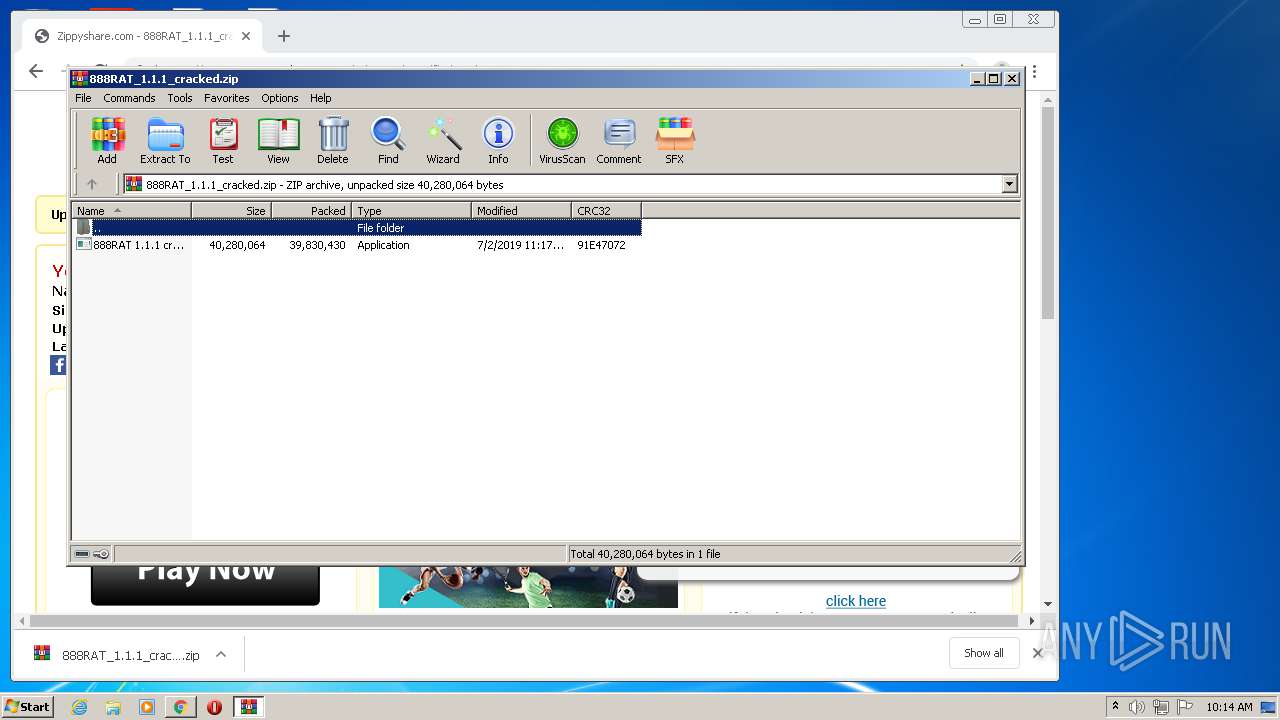Image resolution: width=1280 pixels, height=720 pixels.
Task: Run Test on the archive
Action: [x=223, y=141]
